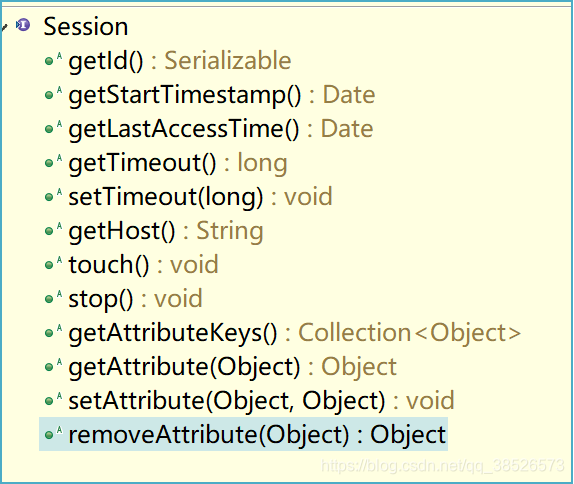Click the highlighted removeAttribute(Object) method
The image size is (574, 484).
(243, 434)
